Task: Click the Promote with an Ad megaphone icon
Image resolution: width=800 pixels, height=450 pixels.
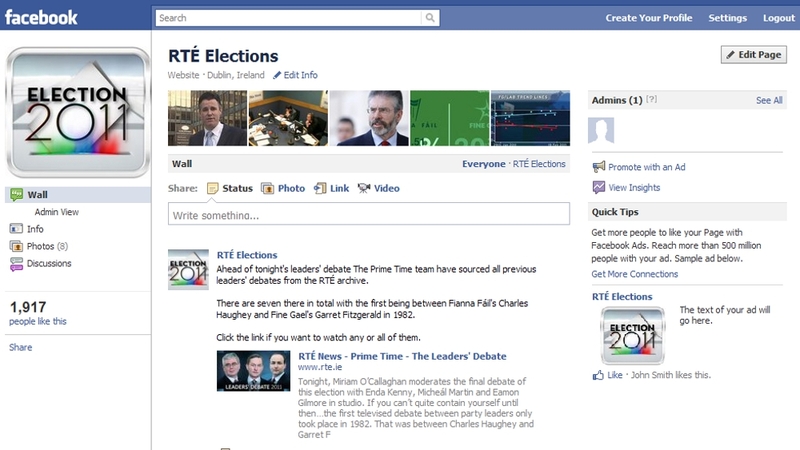Action: tap(598, 167)
